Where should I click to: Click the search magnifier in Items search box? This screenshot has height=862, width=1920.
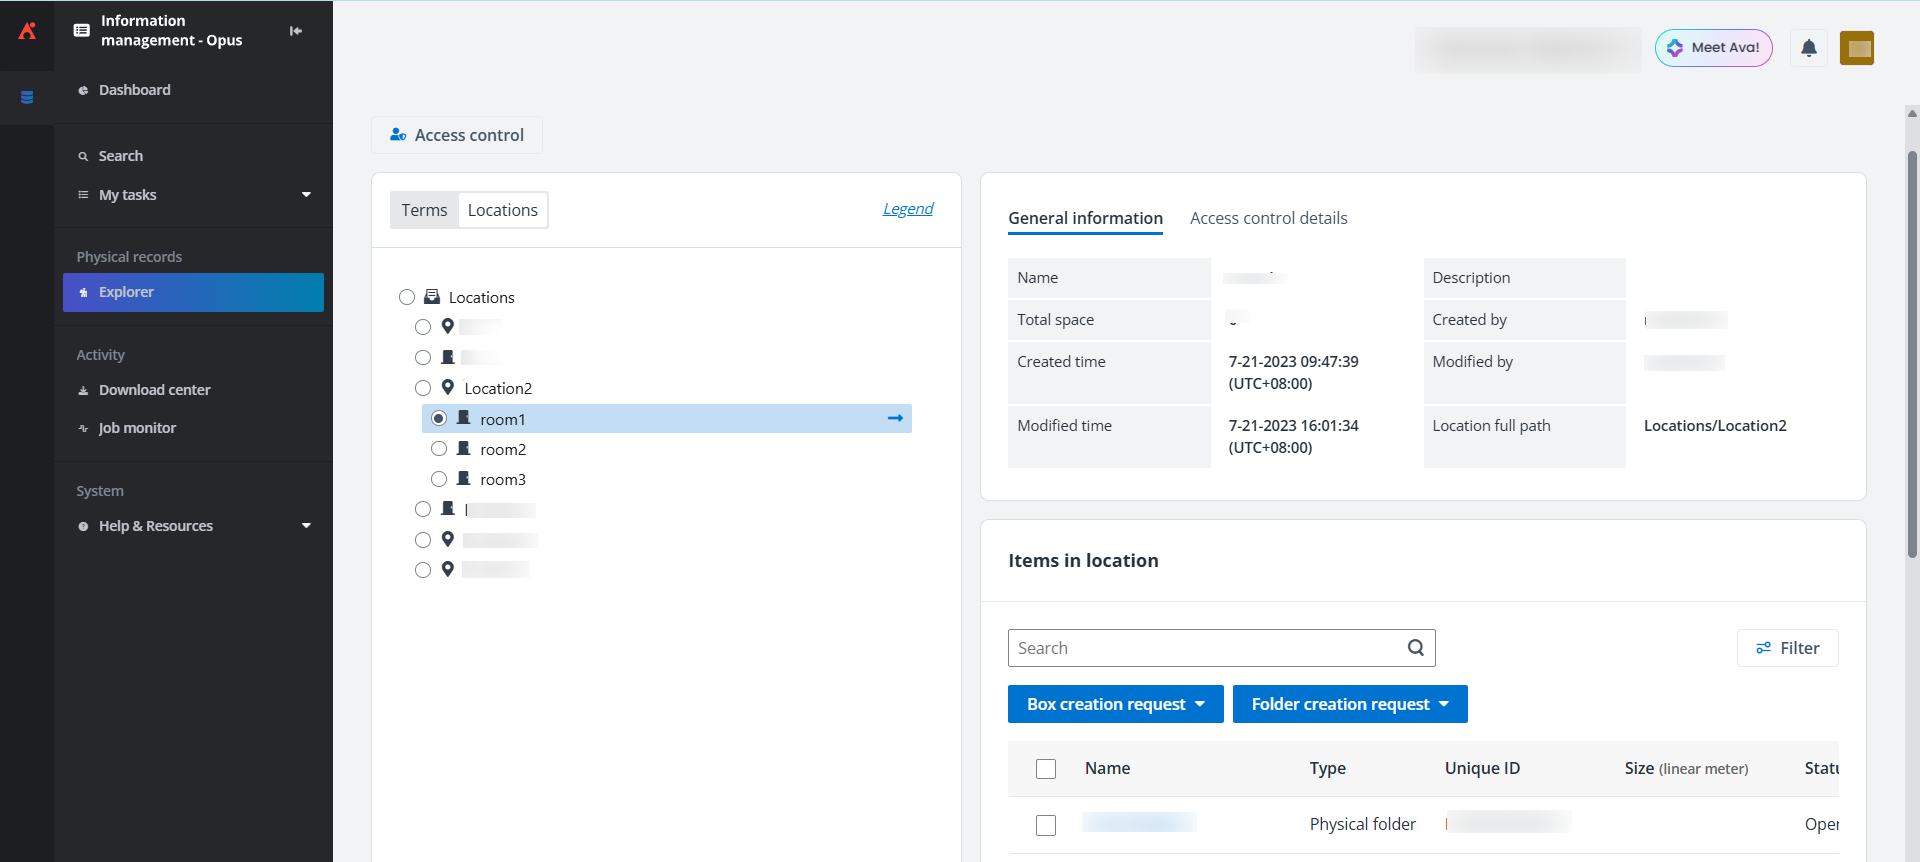(1416, 648)
